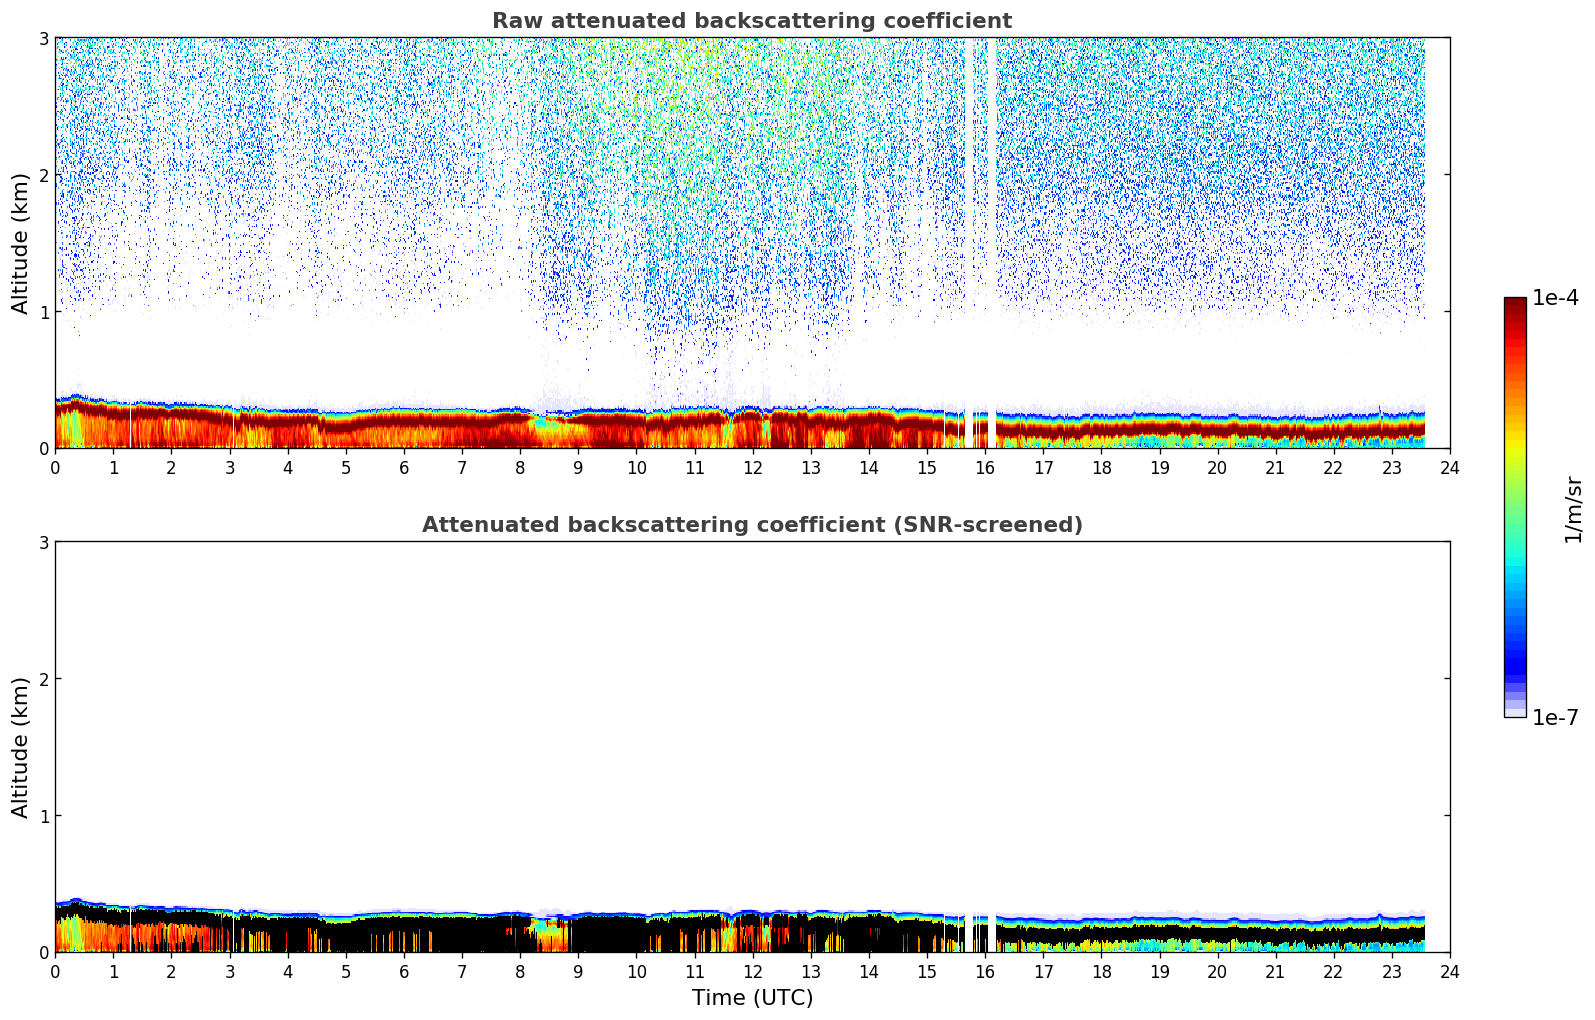Click the "Raw attenuated backscattering coefficient" title

coord(751,21)
